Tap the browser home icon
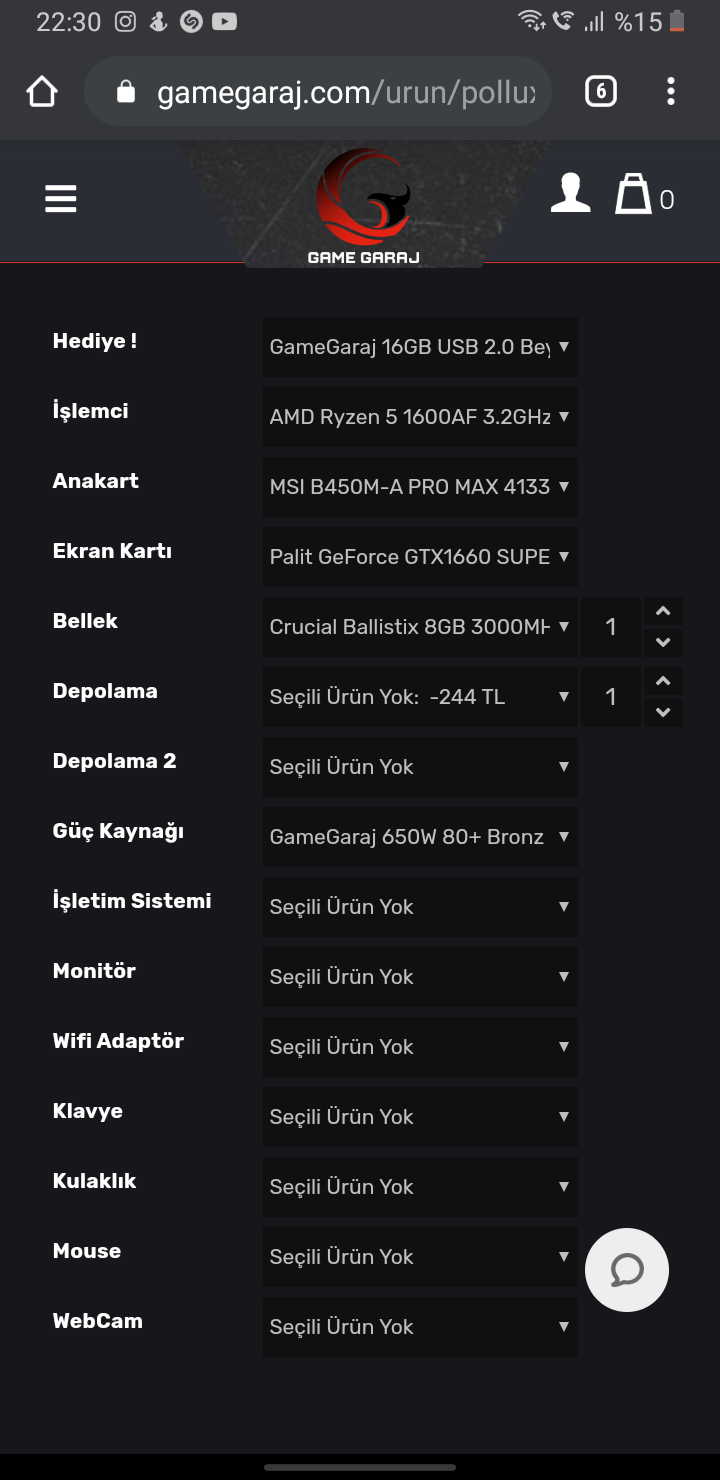The height and width of the screenshot is (1480, 720). (x=42, y=92)
